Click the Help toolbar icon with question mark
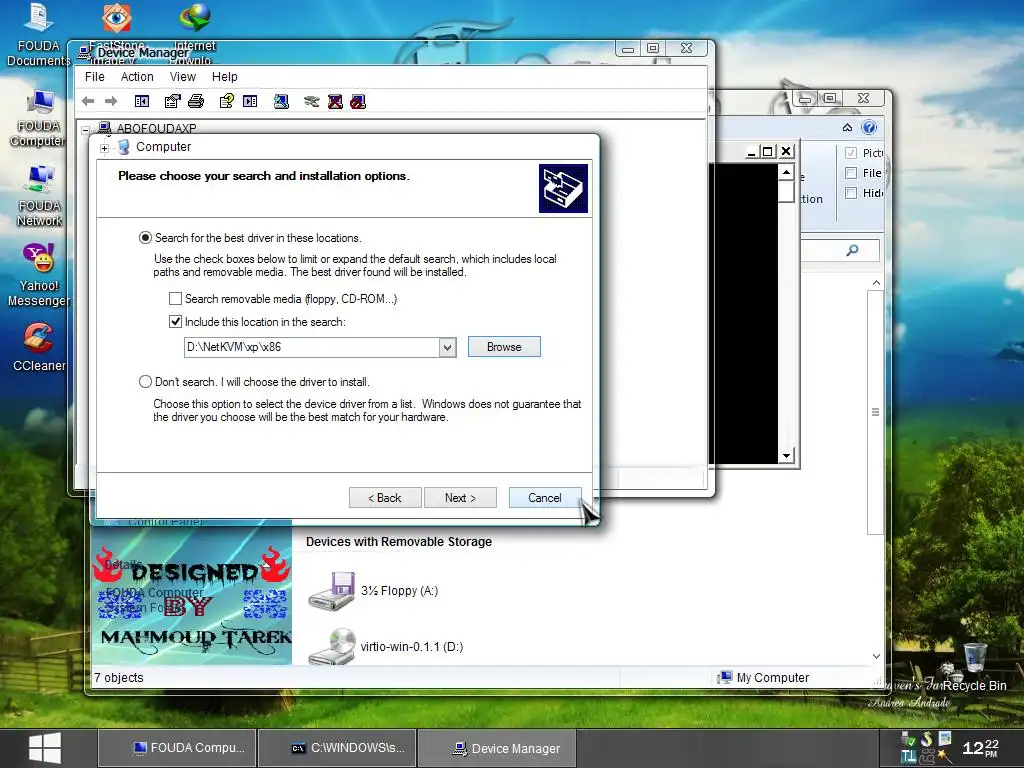Viewport: 1024px width, 768px height. tap(227, 101)
